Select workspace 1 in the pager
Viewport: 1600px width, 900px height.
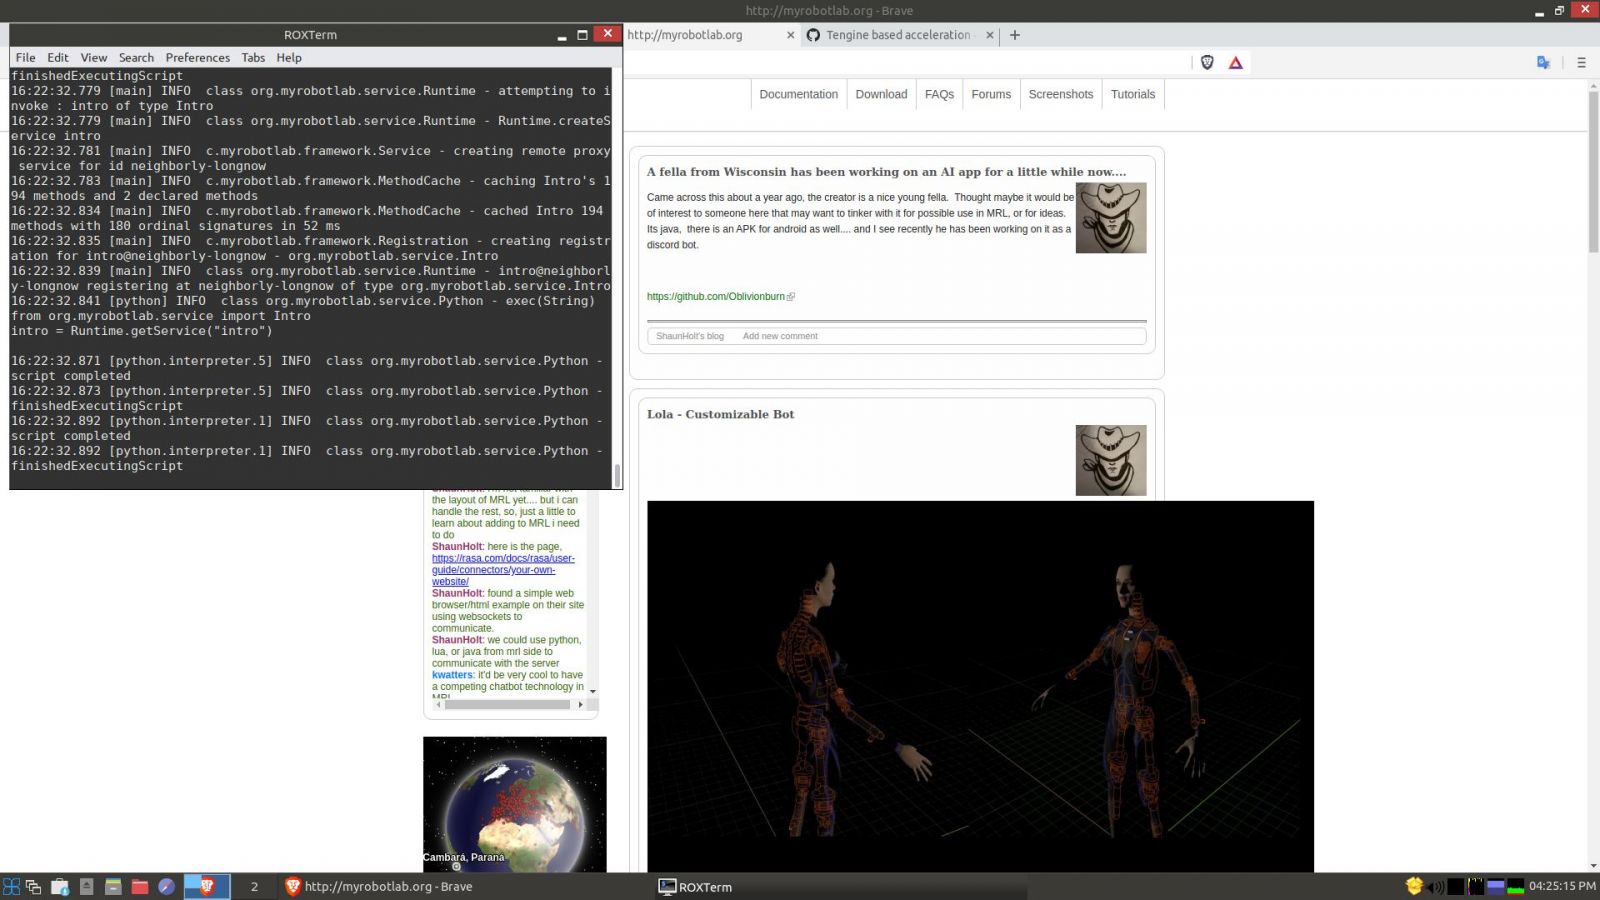pos(207,886)
